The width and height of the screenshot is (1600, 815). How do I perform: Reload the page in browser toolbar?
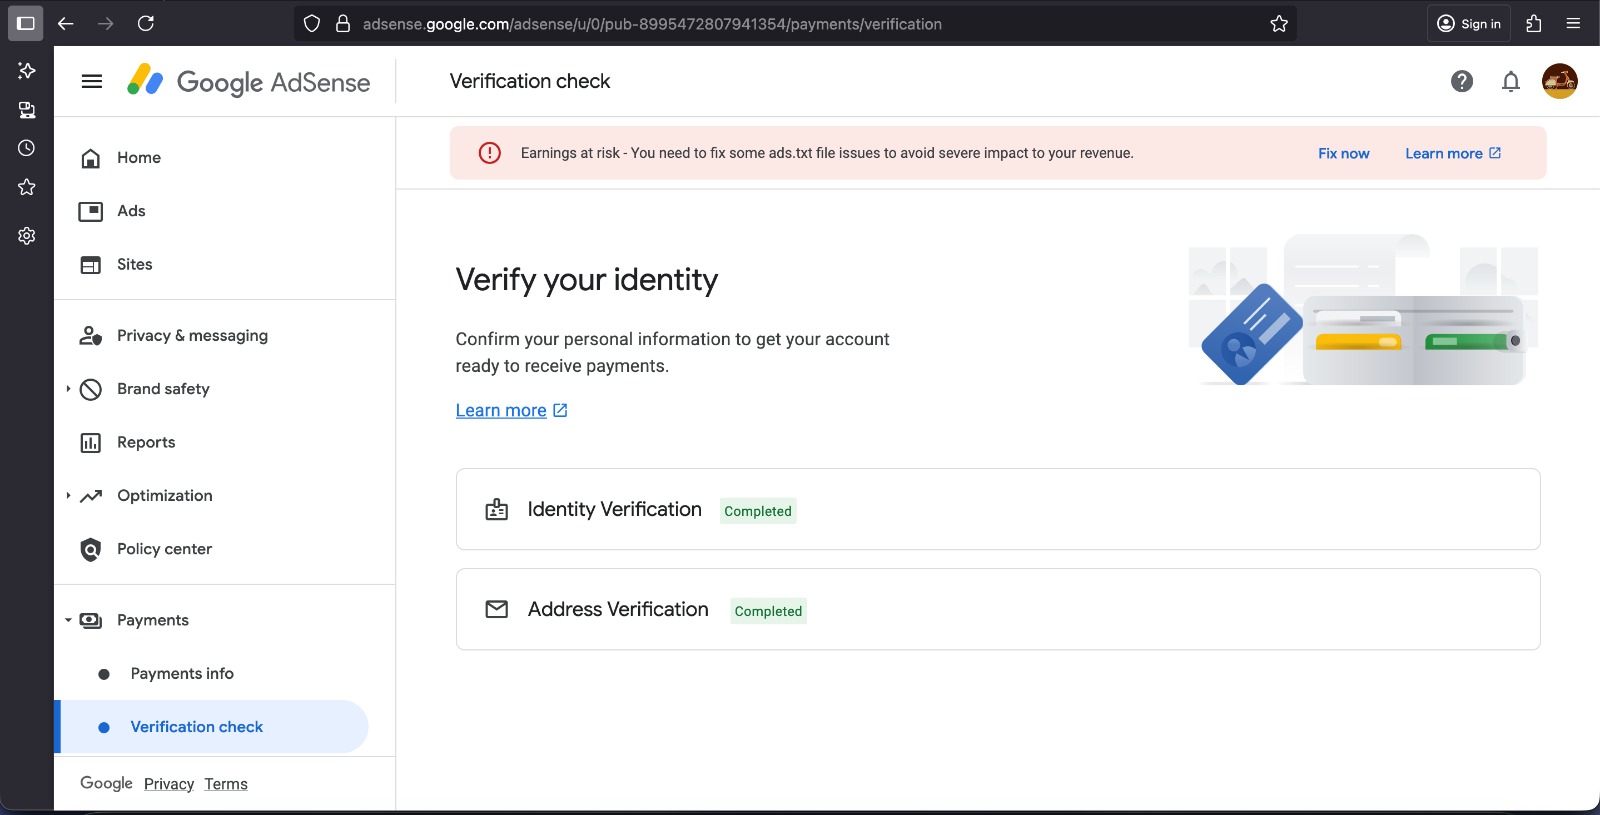coord(146,24)
